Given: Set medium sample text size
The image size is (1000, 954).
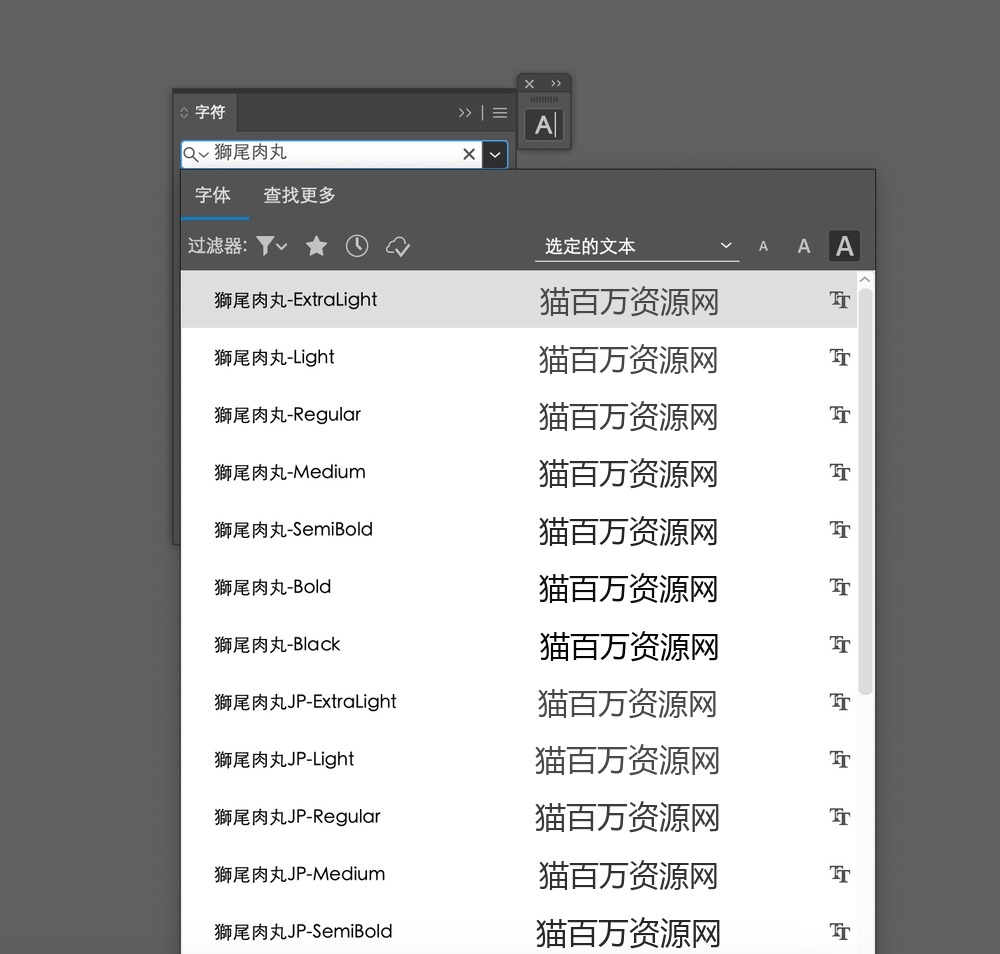Looking at the screenshot, I should (x=804, y=246).
